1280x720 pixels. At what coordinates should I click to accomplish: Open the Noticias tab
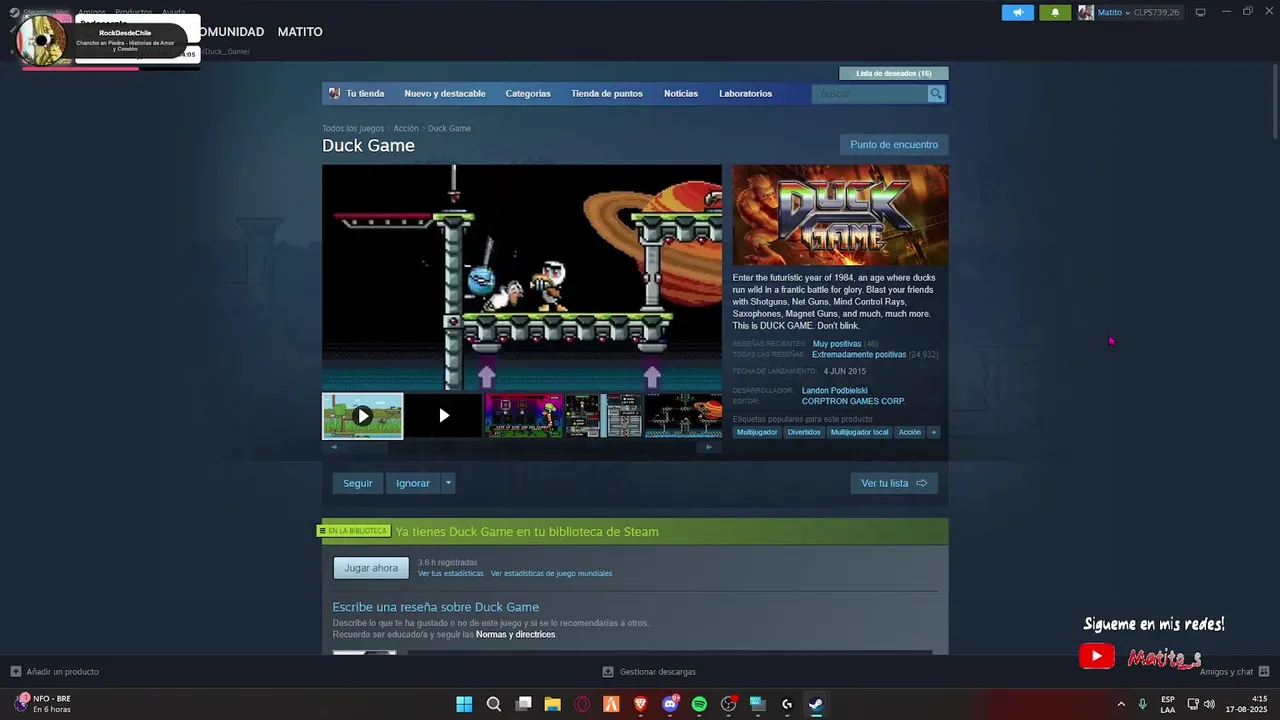[681, 93]
